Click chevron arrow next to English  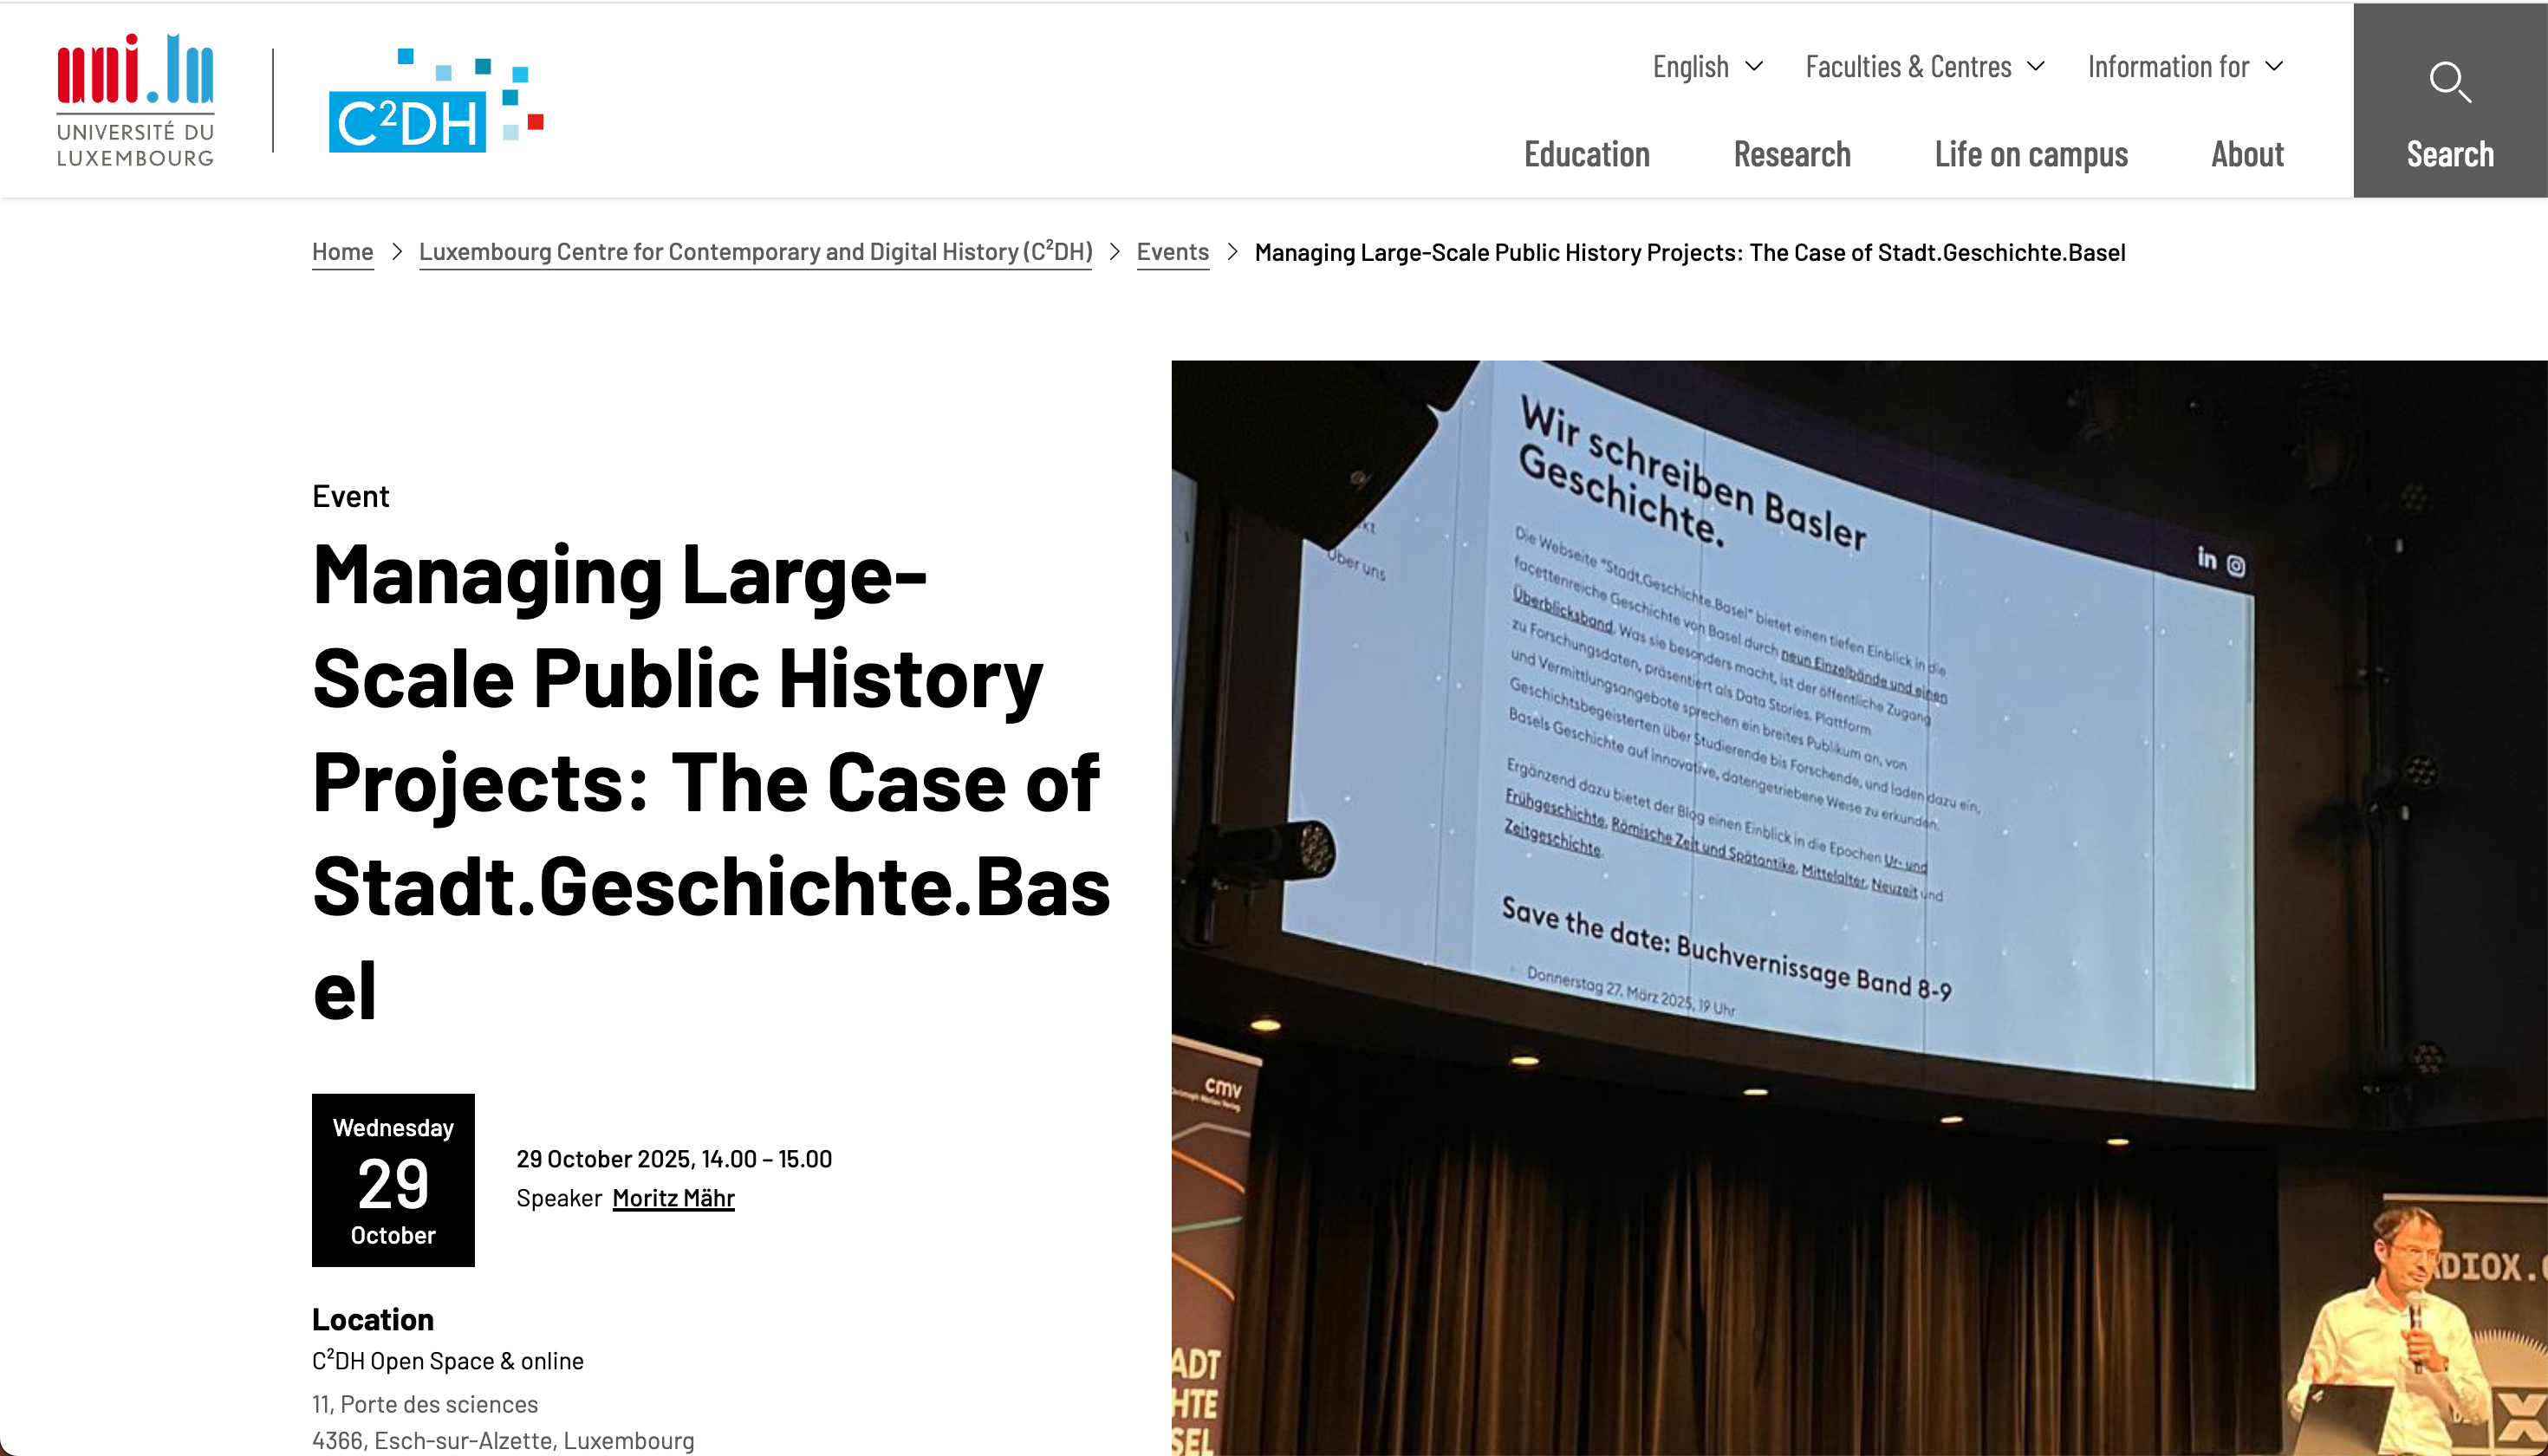pyautogui.click(x=1754, y=67)
